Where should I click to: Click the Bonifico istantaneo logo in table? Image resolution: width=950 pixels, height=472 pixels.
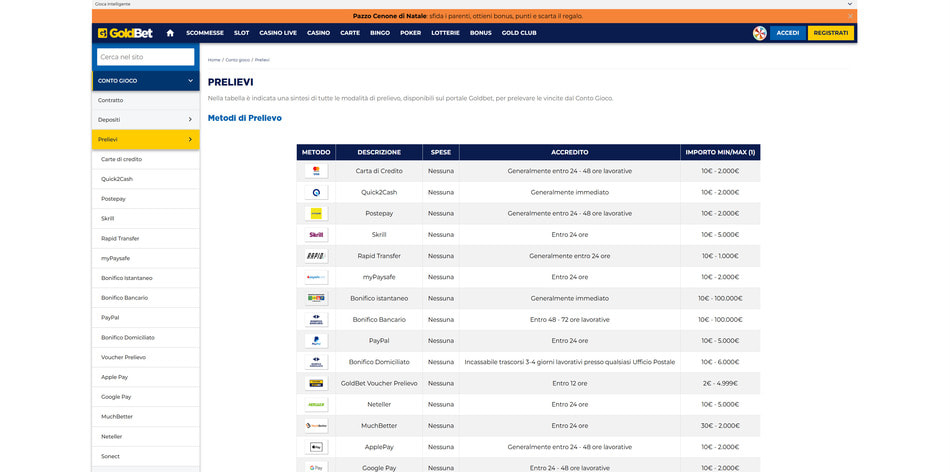(316, 298)
